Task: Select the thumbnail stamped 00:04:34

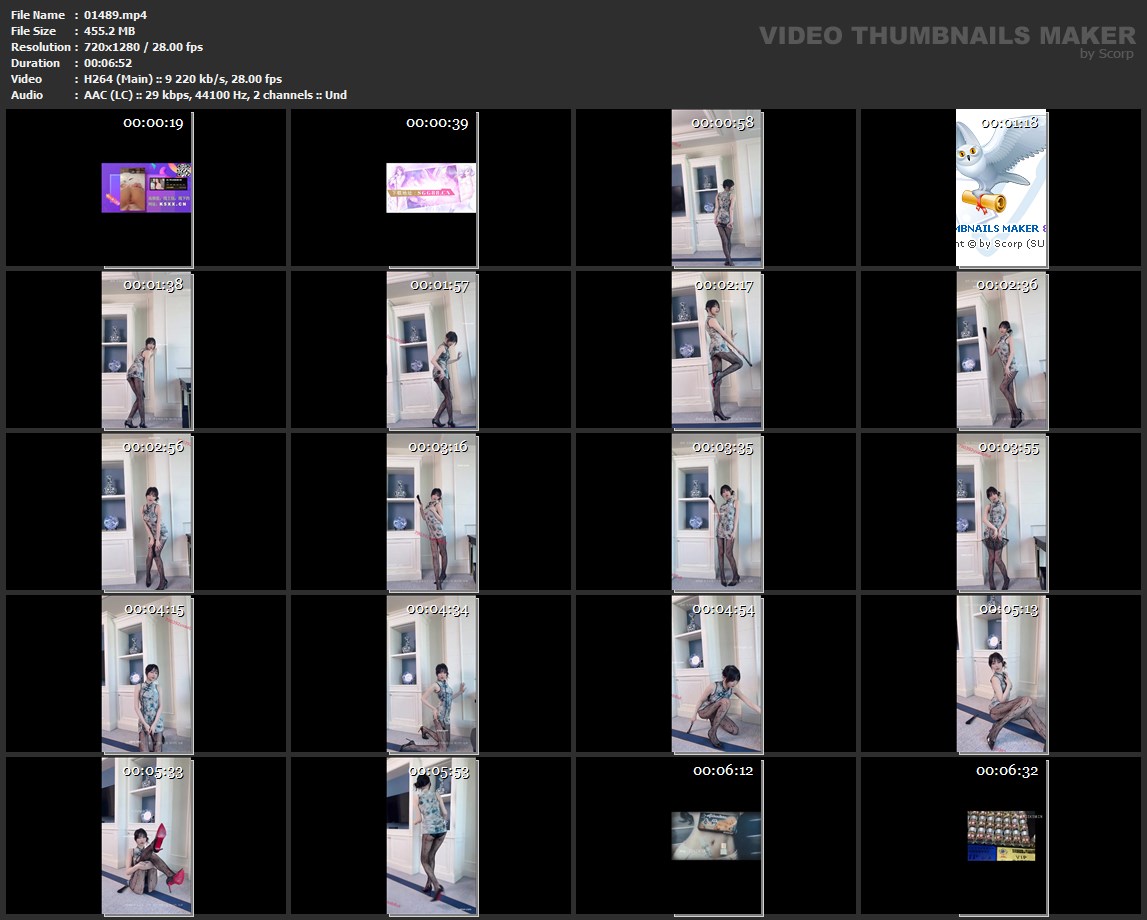Action: 432,675
